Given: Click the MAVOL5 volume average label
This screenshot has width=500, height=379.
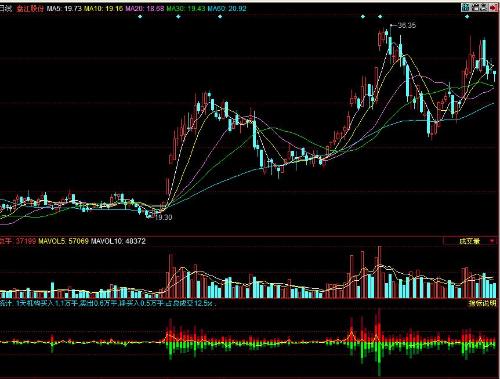Looking at the screenshot, I should (64, 241).
